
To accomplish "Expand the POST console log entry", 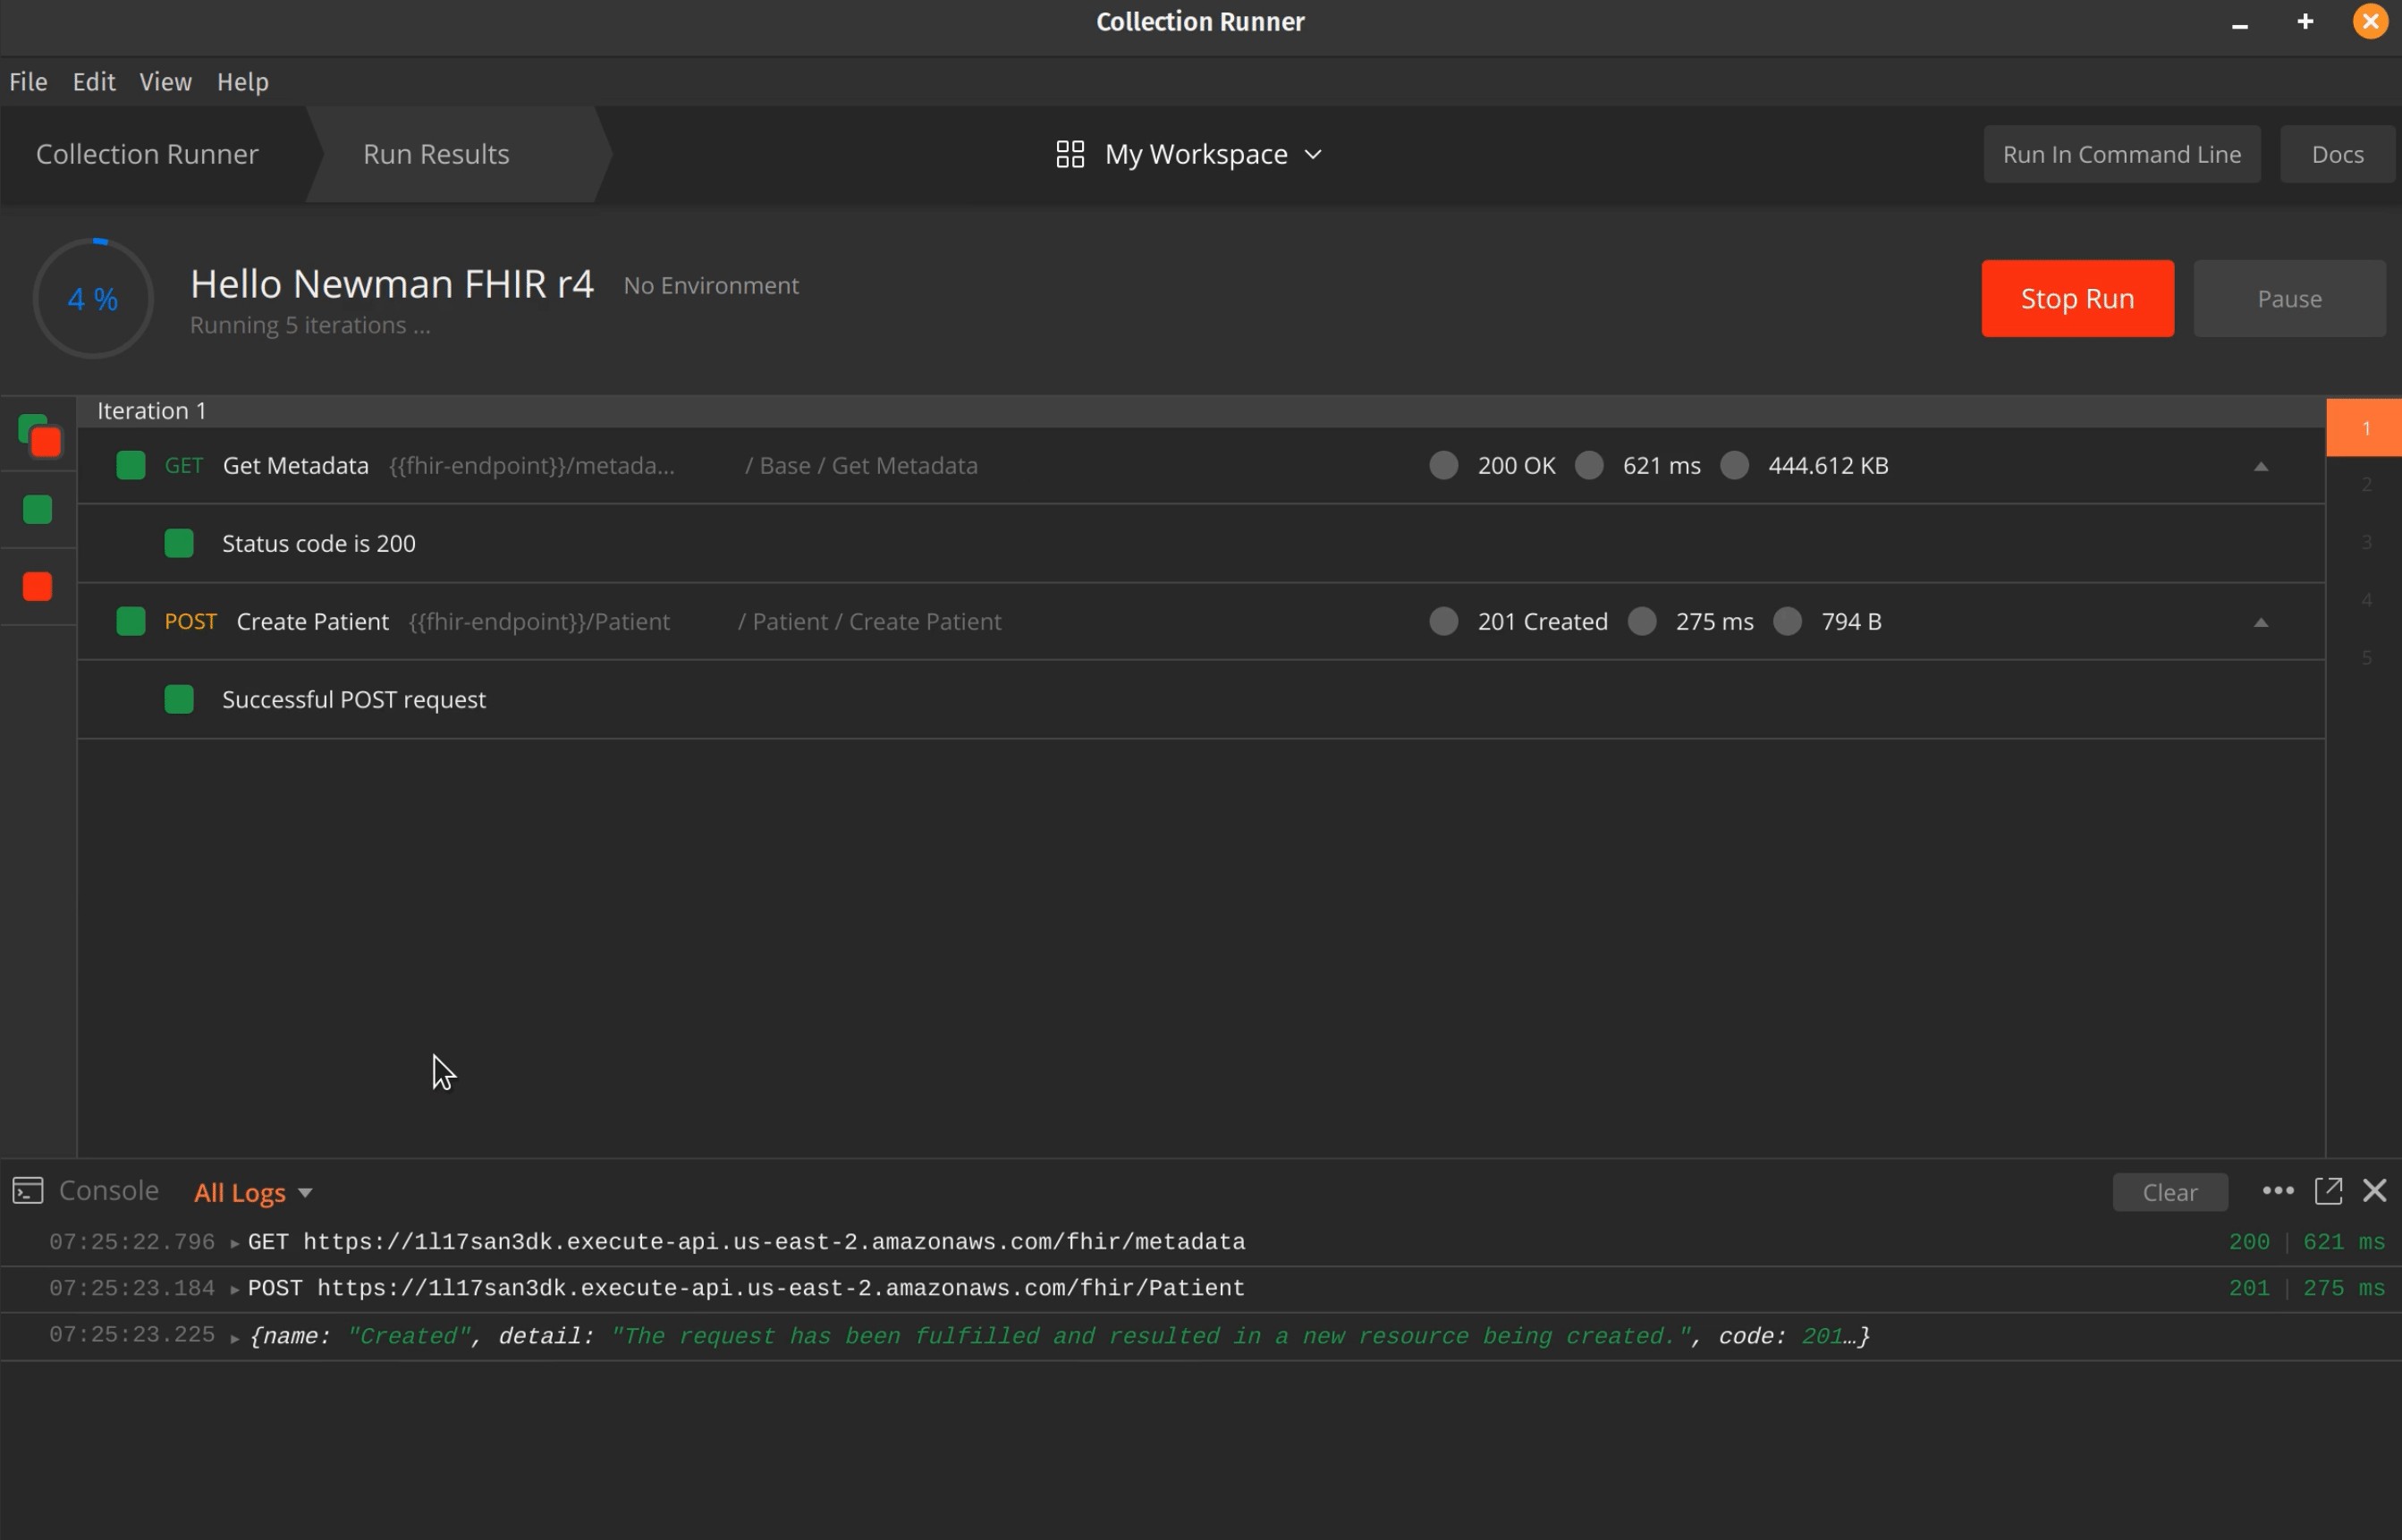I will point(234,1289).
